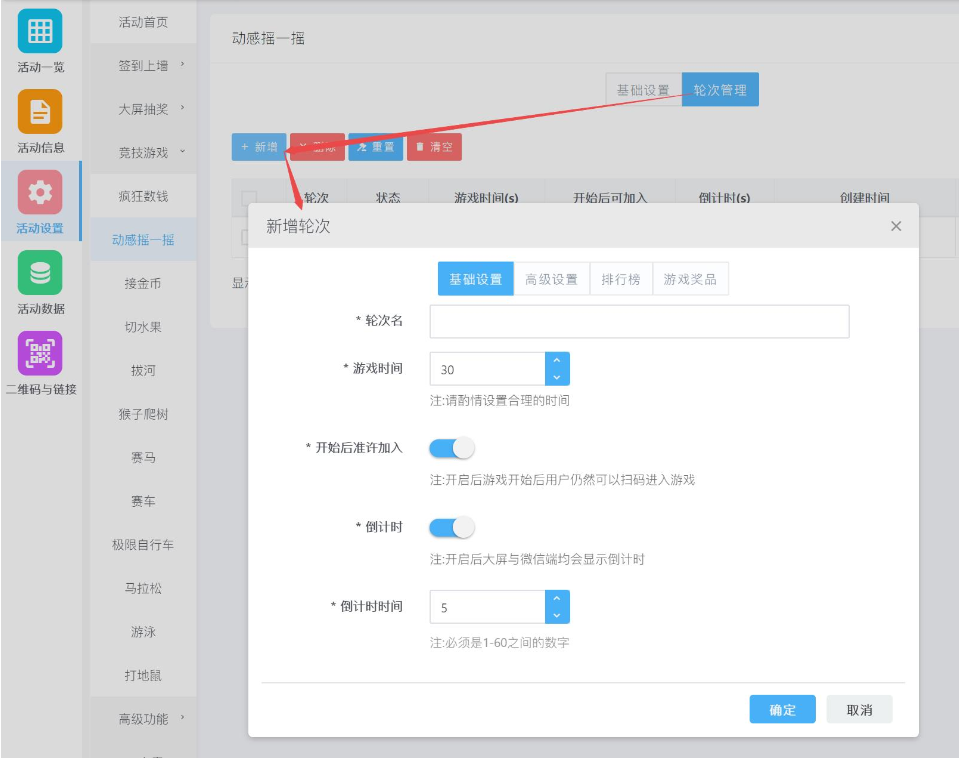The width and height of the screenshot is (959, 758).
Task: Switch to the 排行榜 dialog tab
Action: pos(621,279)
